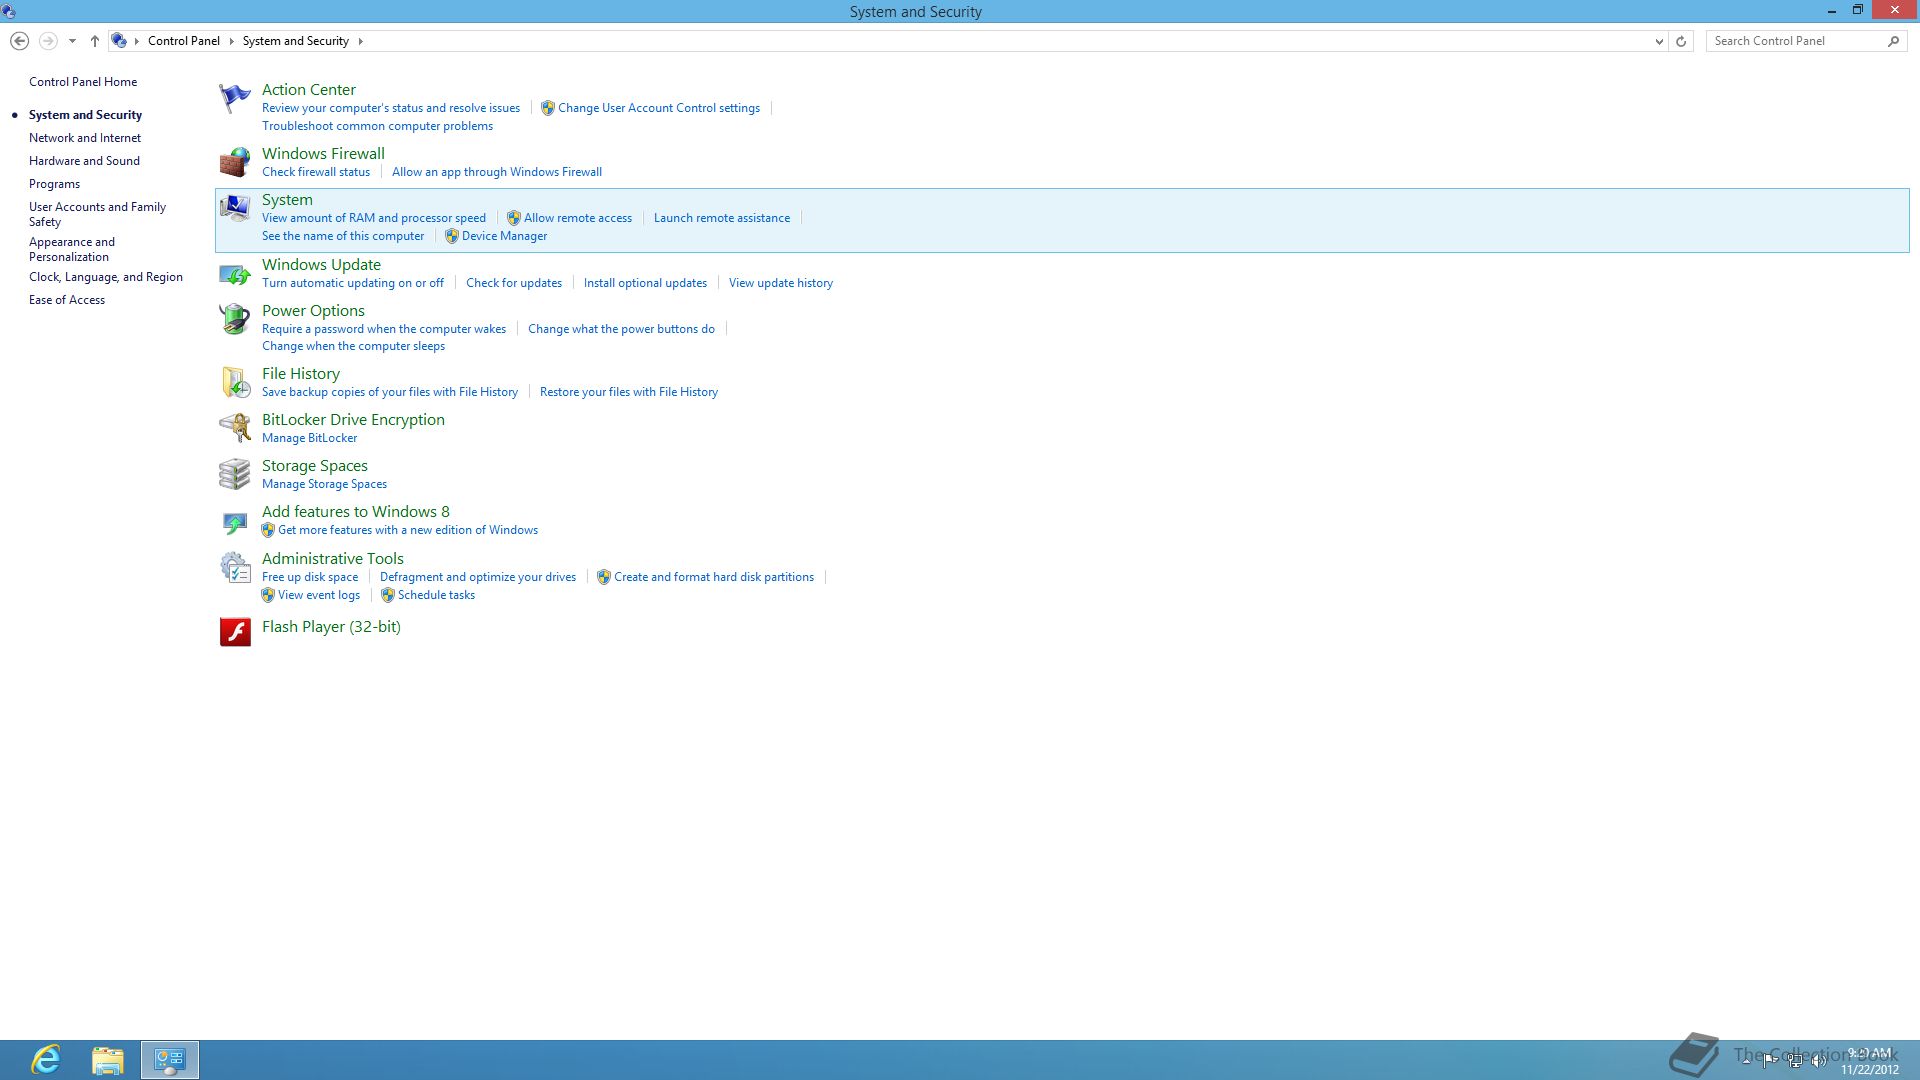Click the Control Panel breadcrumb segment
The width and height of the screenshot is (1920, 1080).
click(x=184, y=41)
